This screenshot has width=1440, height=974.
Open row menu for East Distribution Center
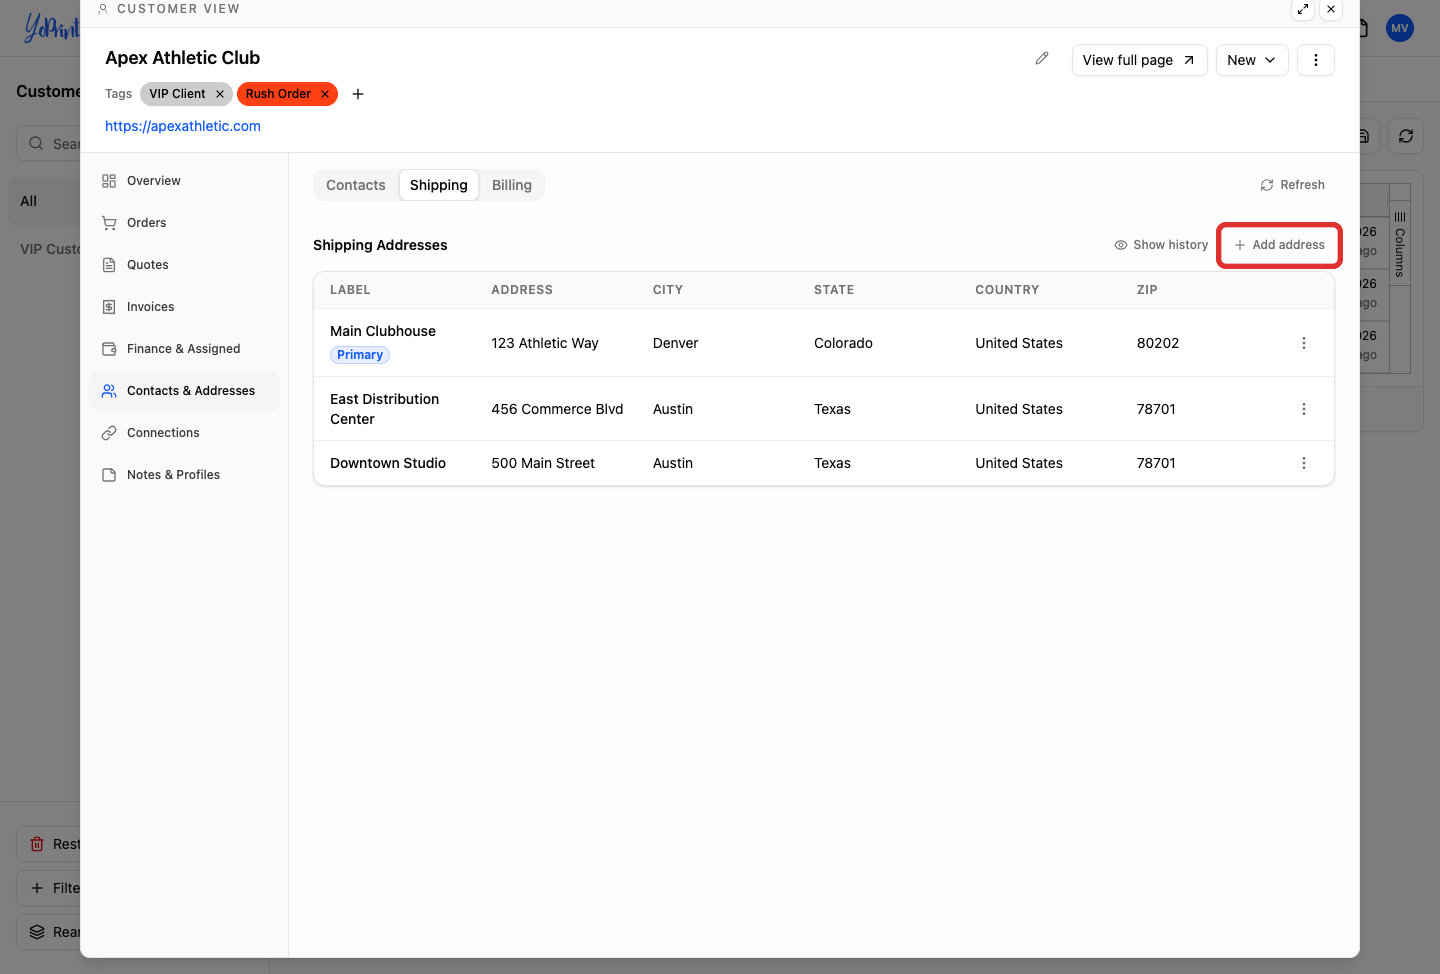tap(1304, 409)
